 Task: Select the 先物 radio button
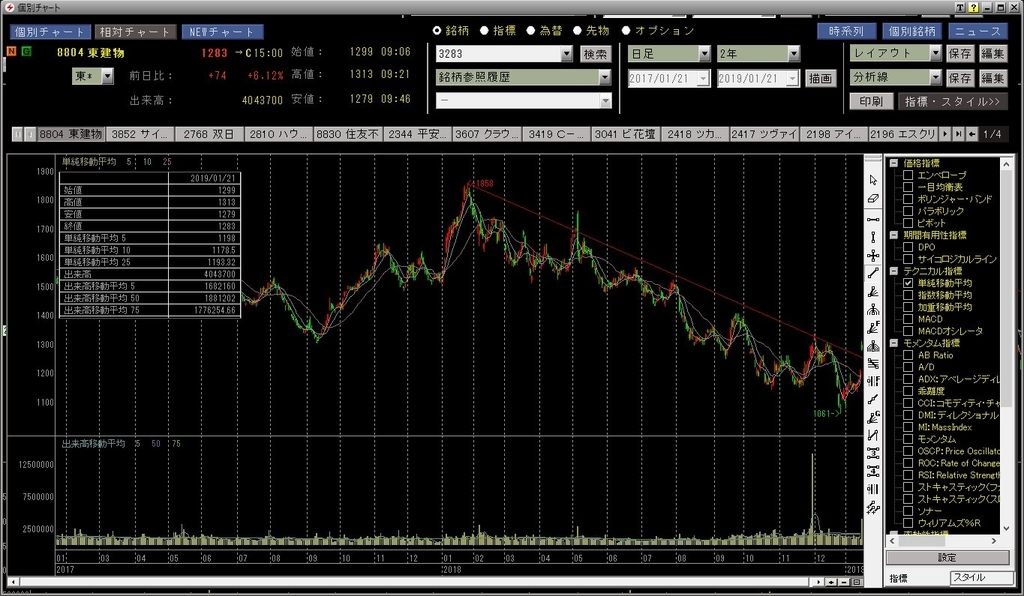[x=577, y=31]
